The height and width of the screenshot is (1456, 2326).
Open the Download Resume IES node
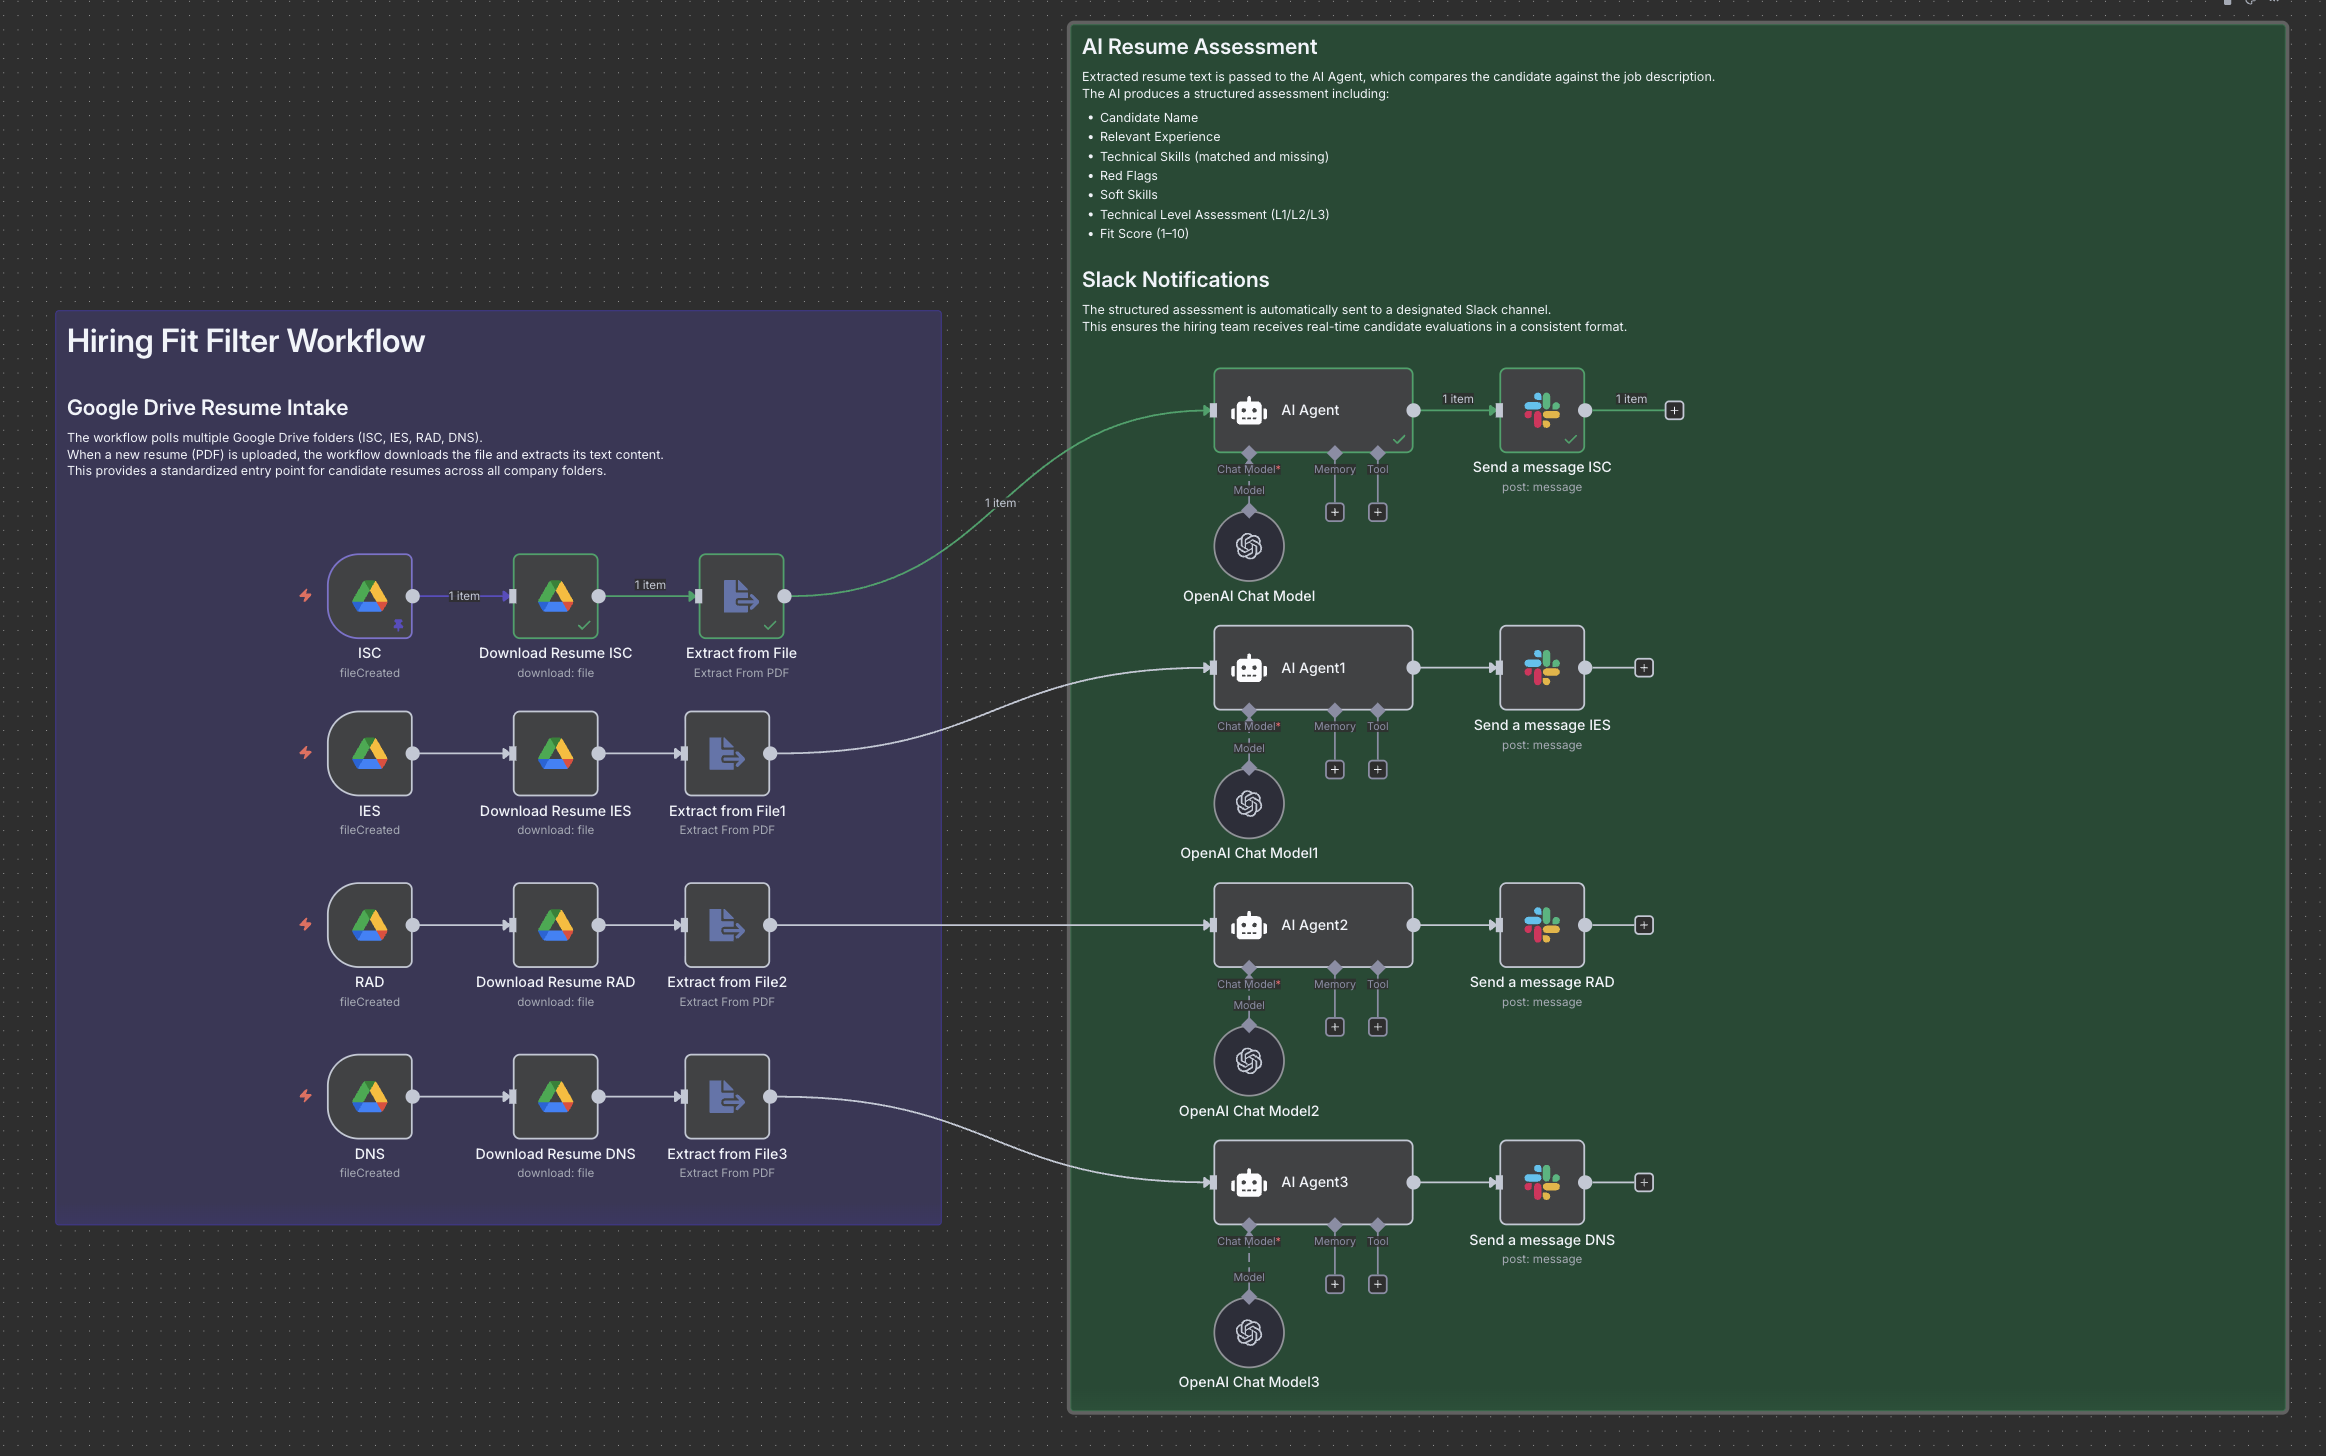[x=555, y=753]
